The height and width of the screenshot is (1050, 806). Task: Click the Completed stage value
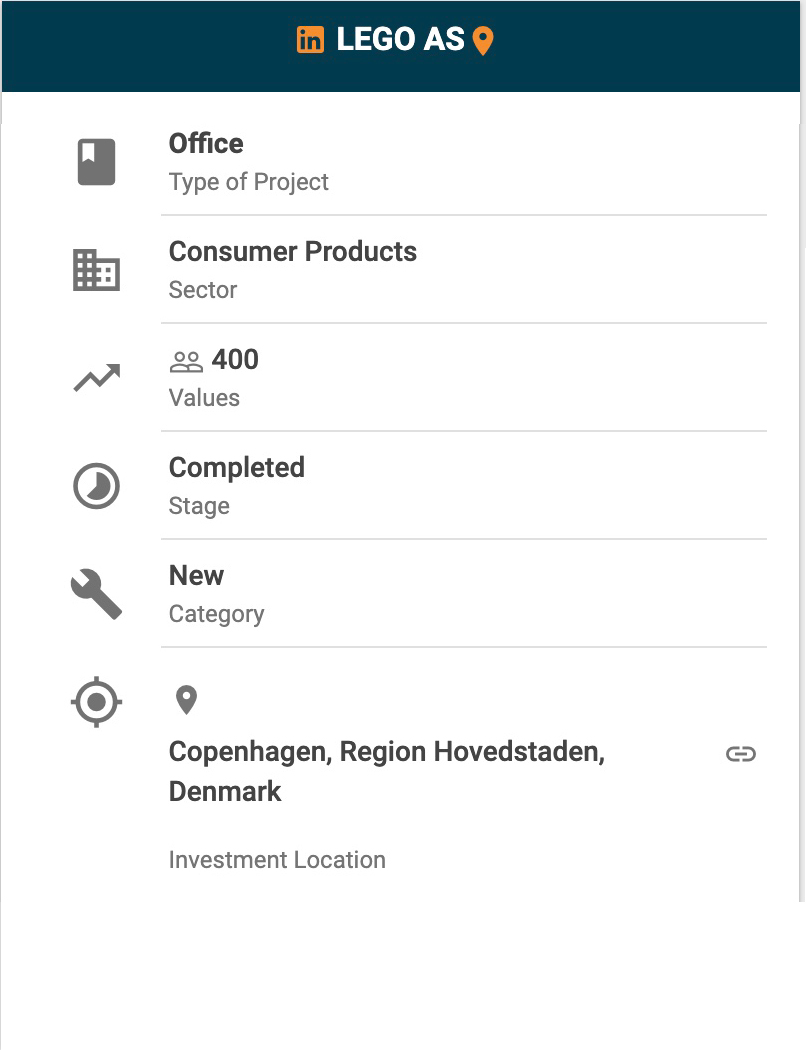[237, 468]
